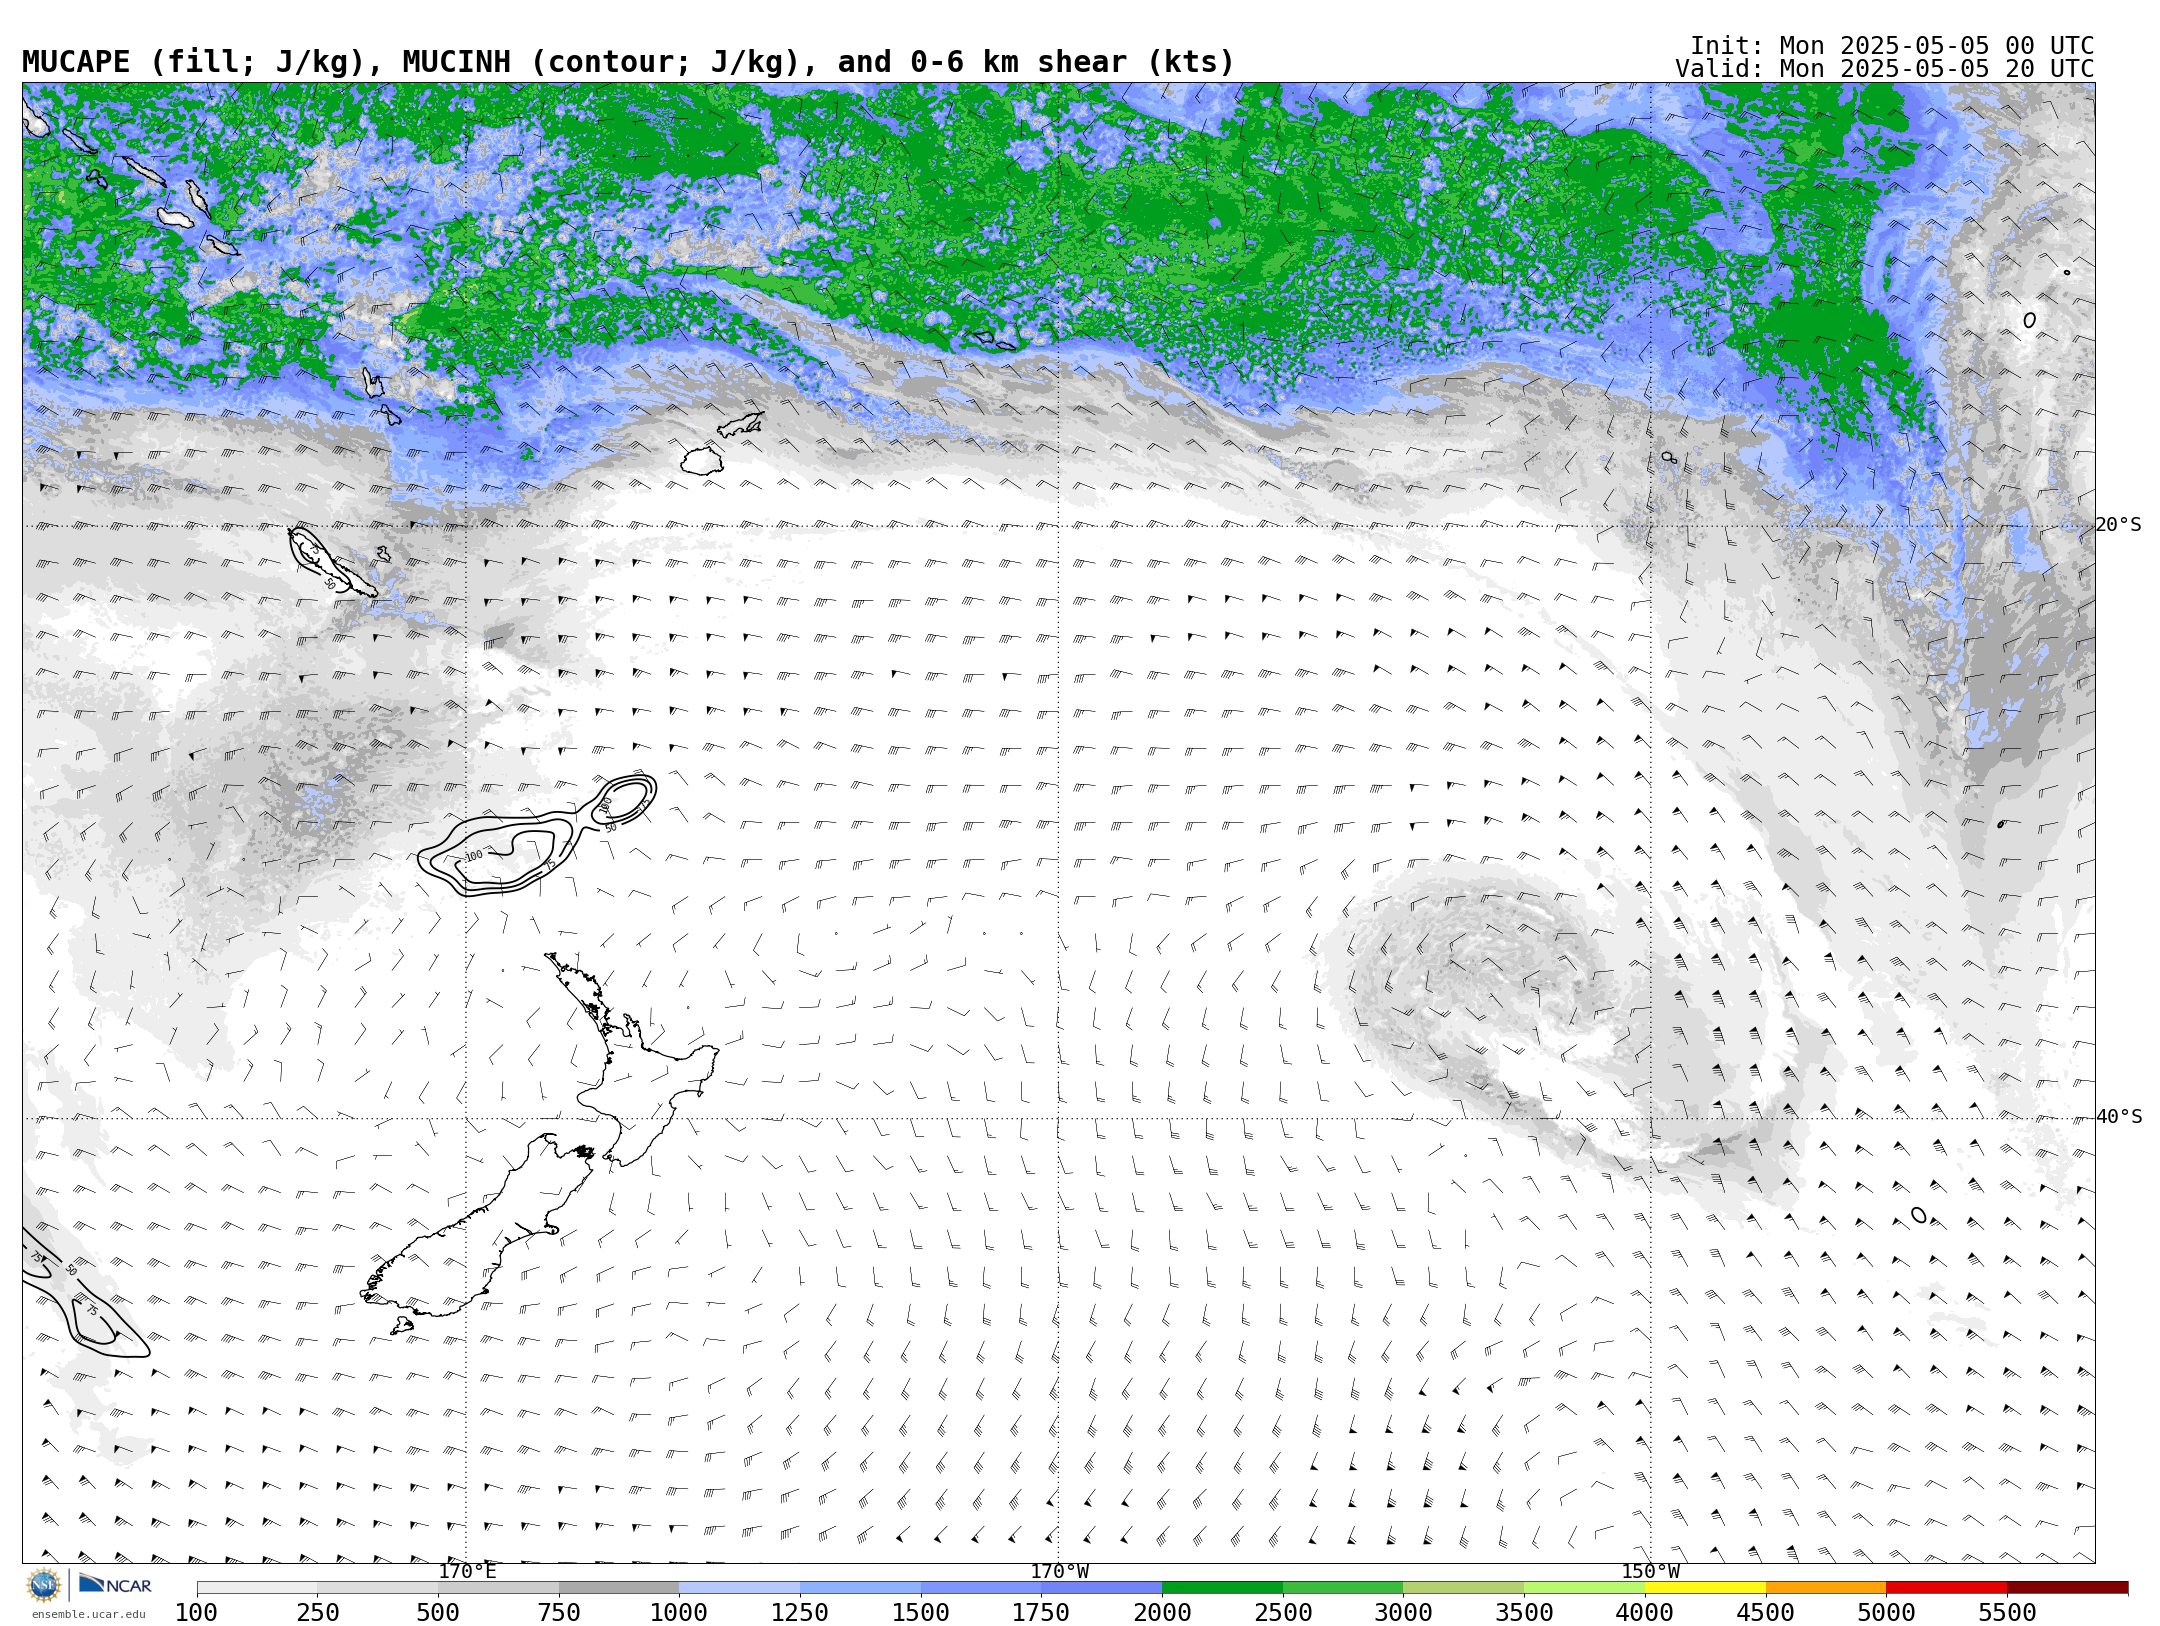The height and width of the screenshot is (1626, 2160).
Task: Click the 40°S latitude label
Action: 2119,1117
